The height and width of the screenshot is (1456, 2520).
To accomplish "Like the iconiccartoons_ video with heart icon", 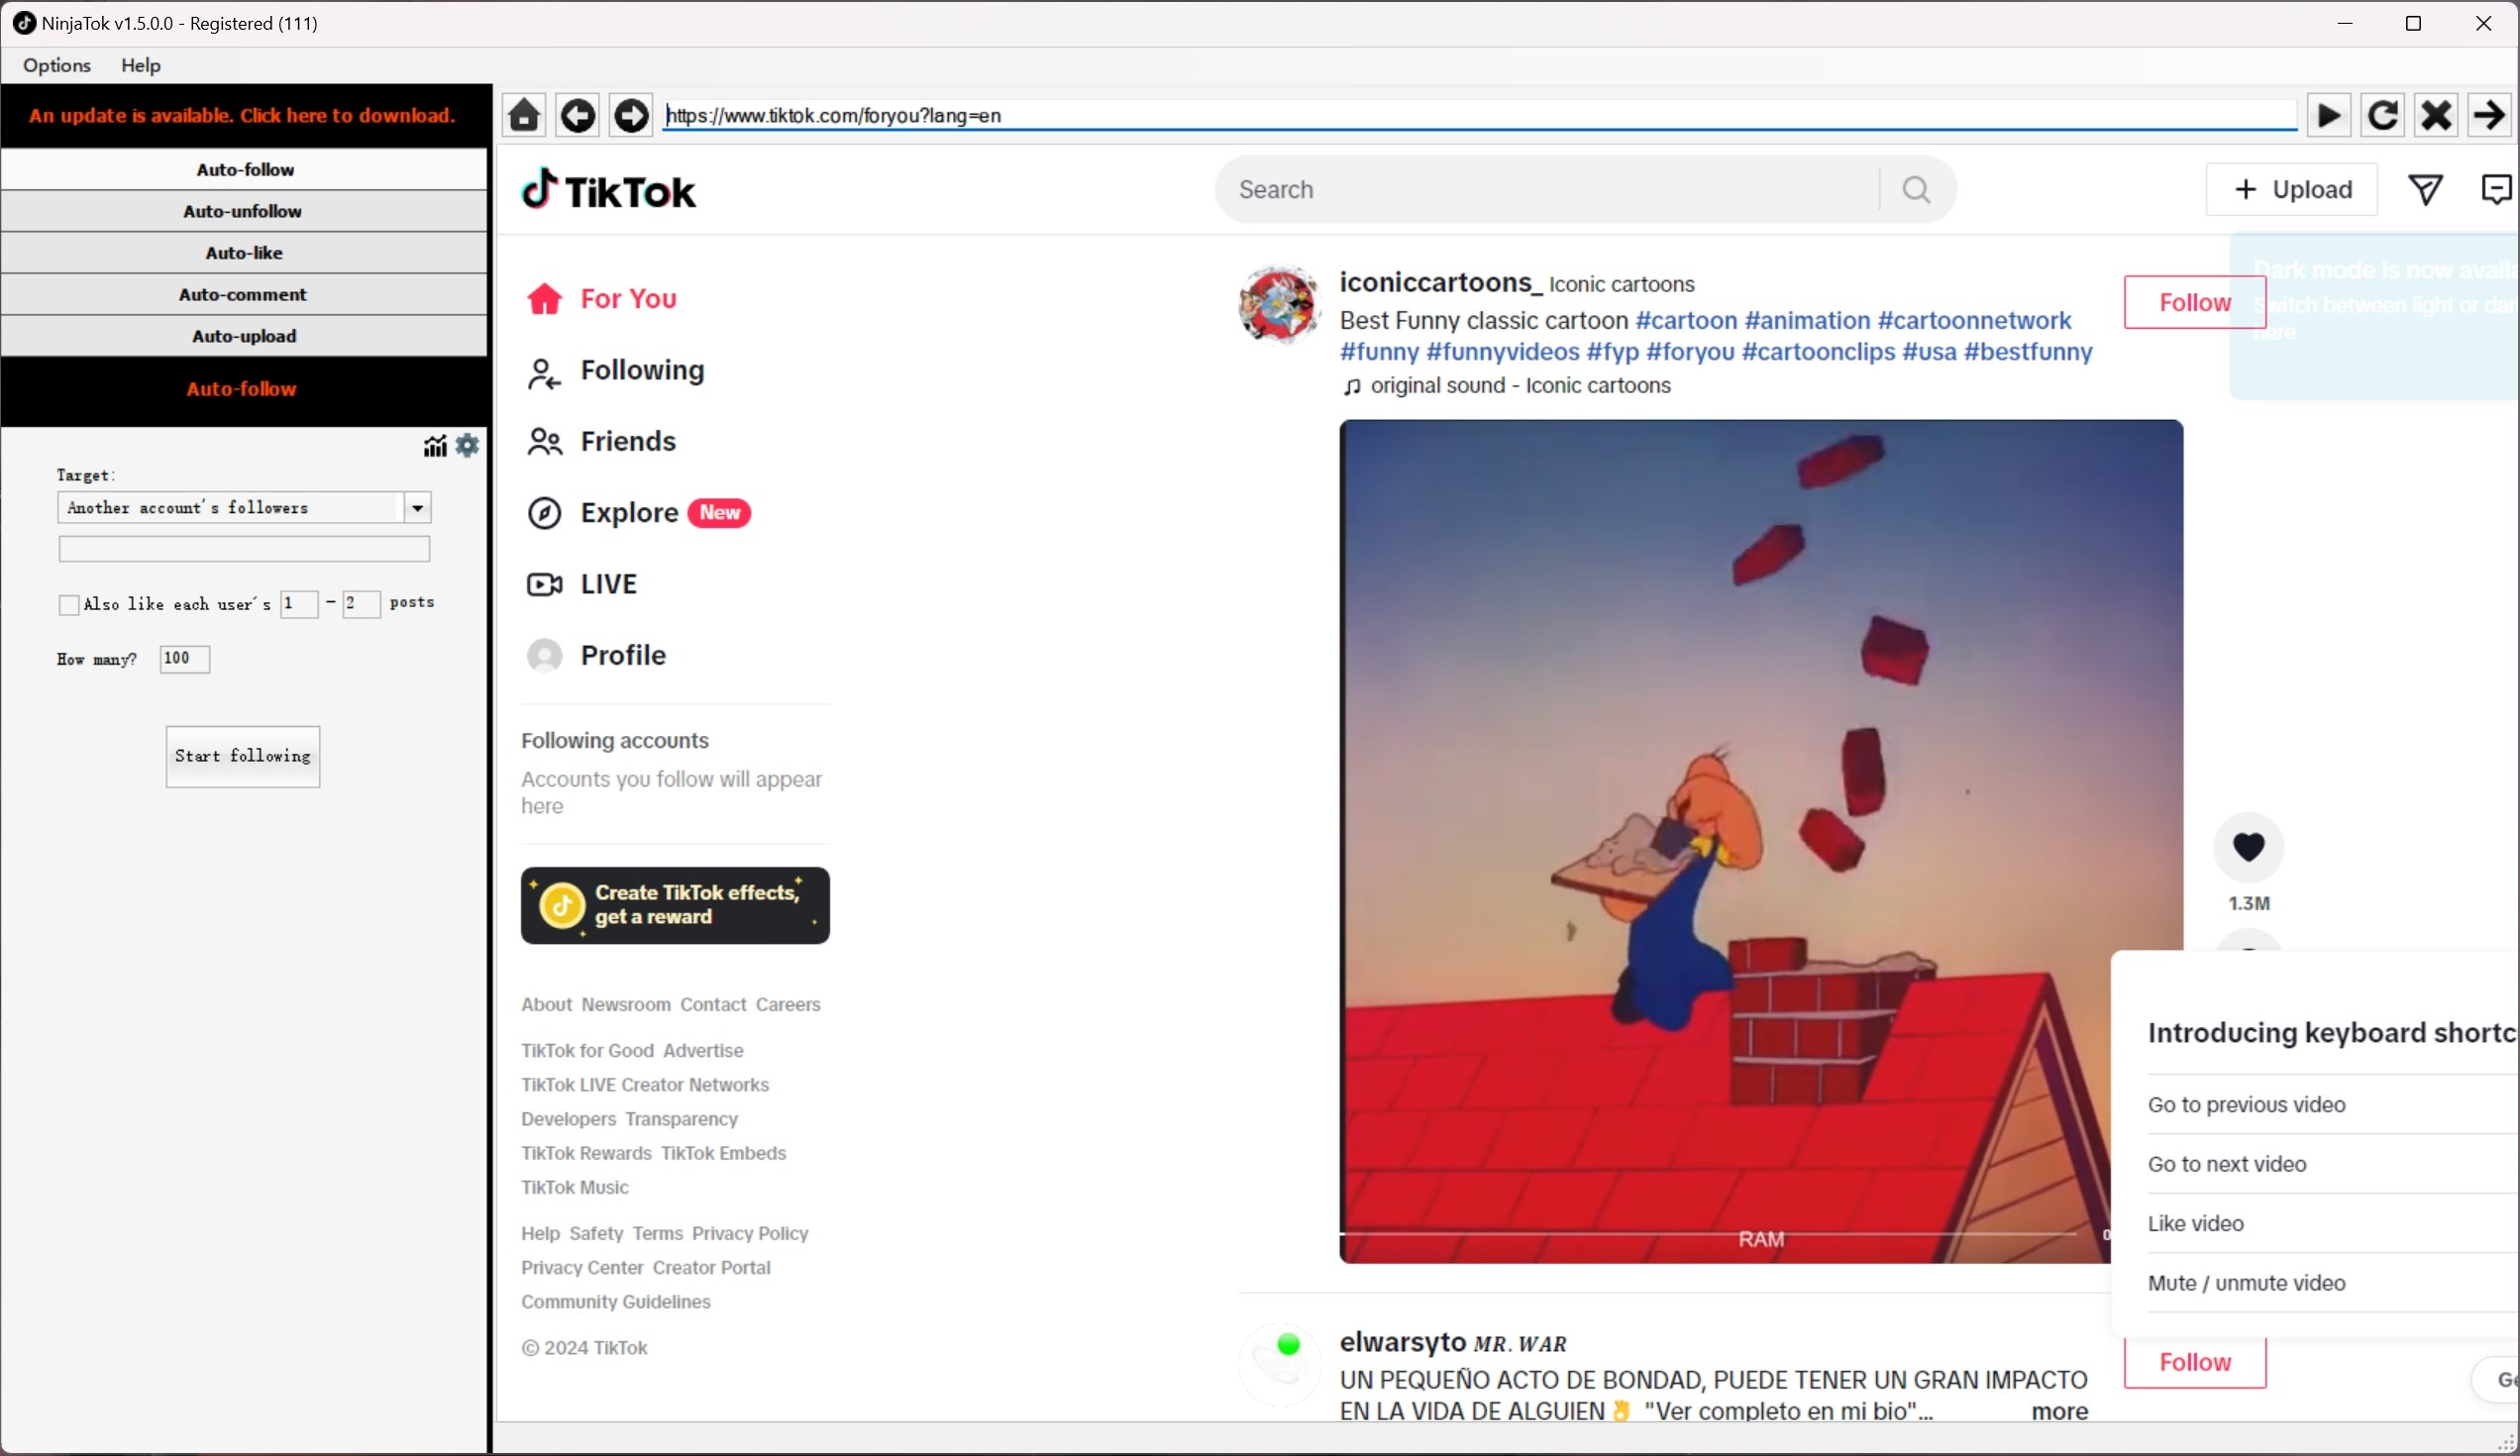I will tap(2249, 847).
